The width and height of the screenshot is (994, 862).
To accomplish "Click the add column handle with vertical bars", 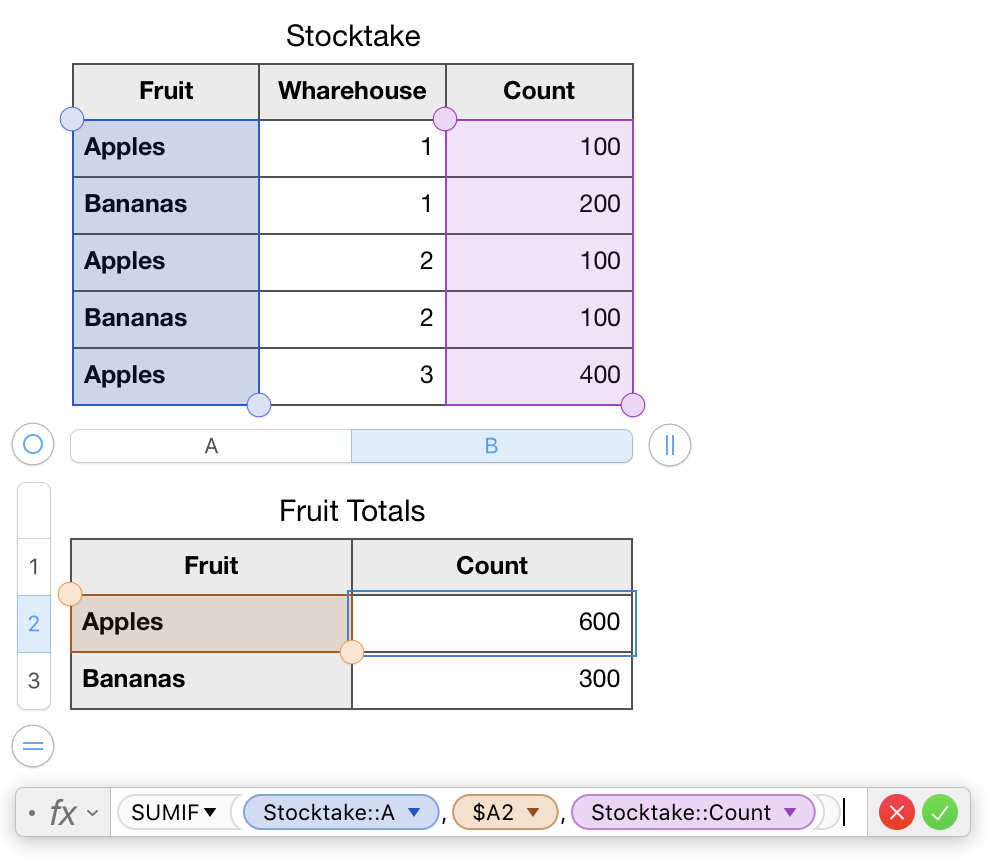I will [x=669, y=445].
